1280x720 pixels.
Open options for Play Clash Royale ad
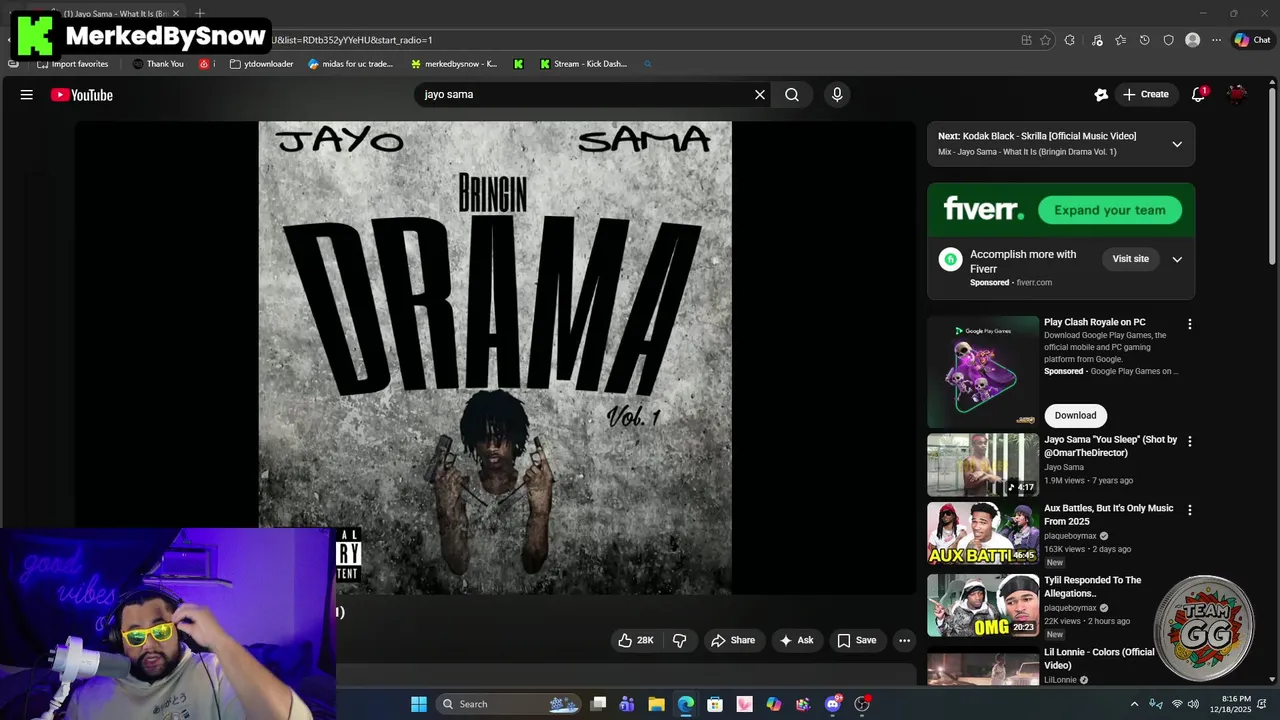(x=1190, y=324)
